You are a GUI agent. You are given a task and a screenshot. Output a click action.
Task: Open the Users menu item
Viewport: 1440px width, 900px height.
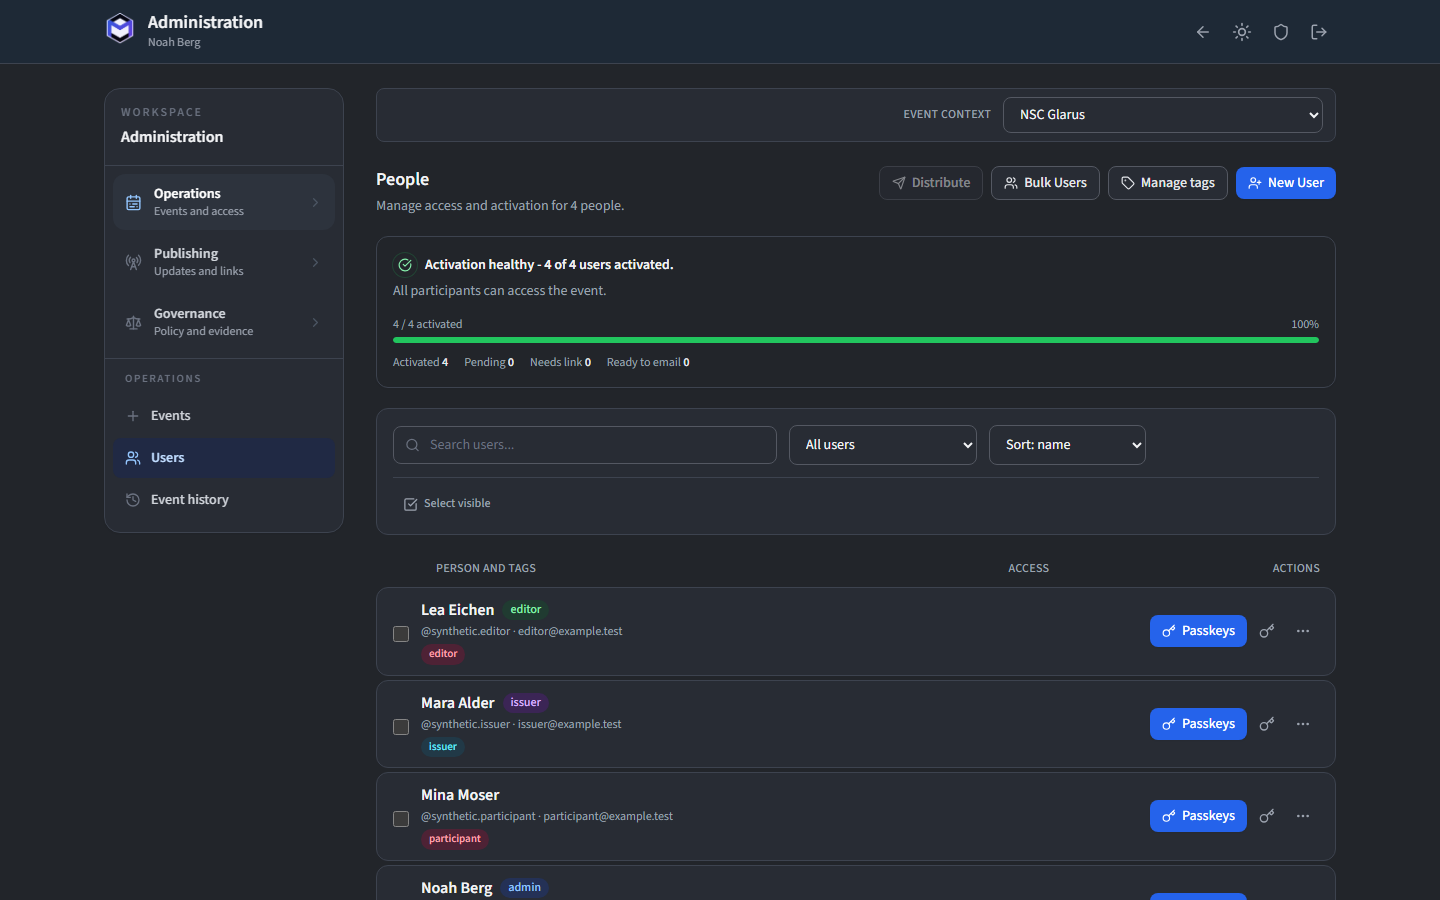pyautogui.click(x=224, y=458)
